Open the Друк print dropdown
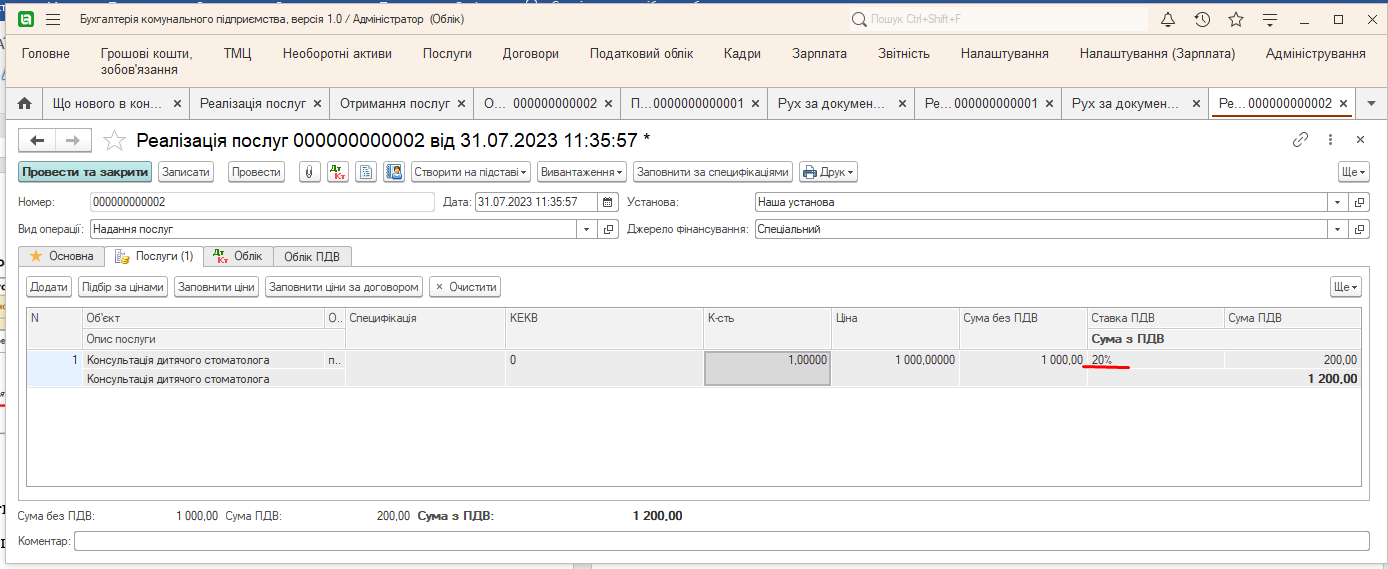1388x569 pixels. coord(828,172)
